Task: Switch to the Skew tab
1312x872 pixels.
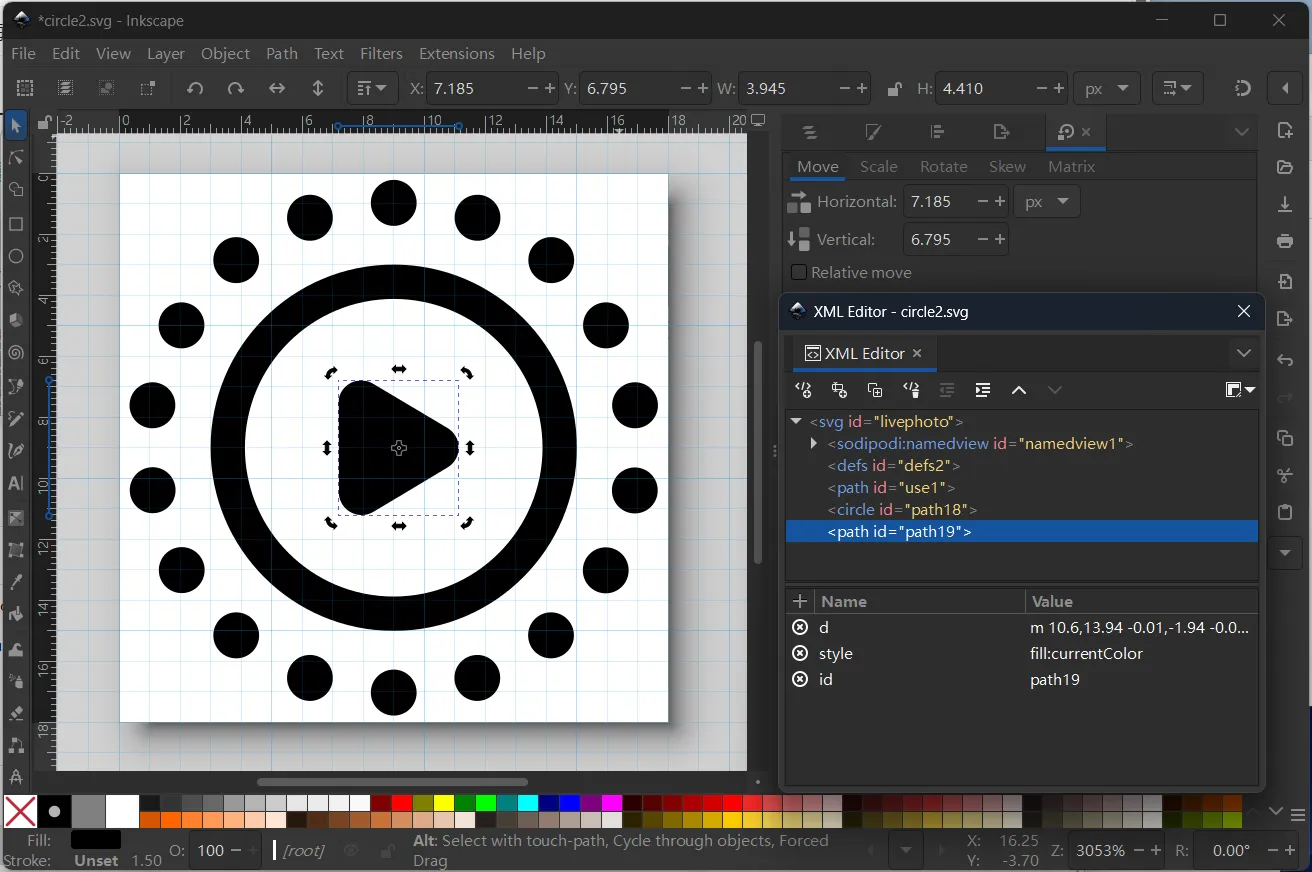Action: click(1007, 167)
